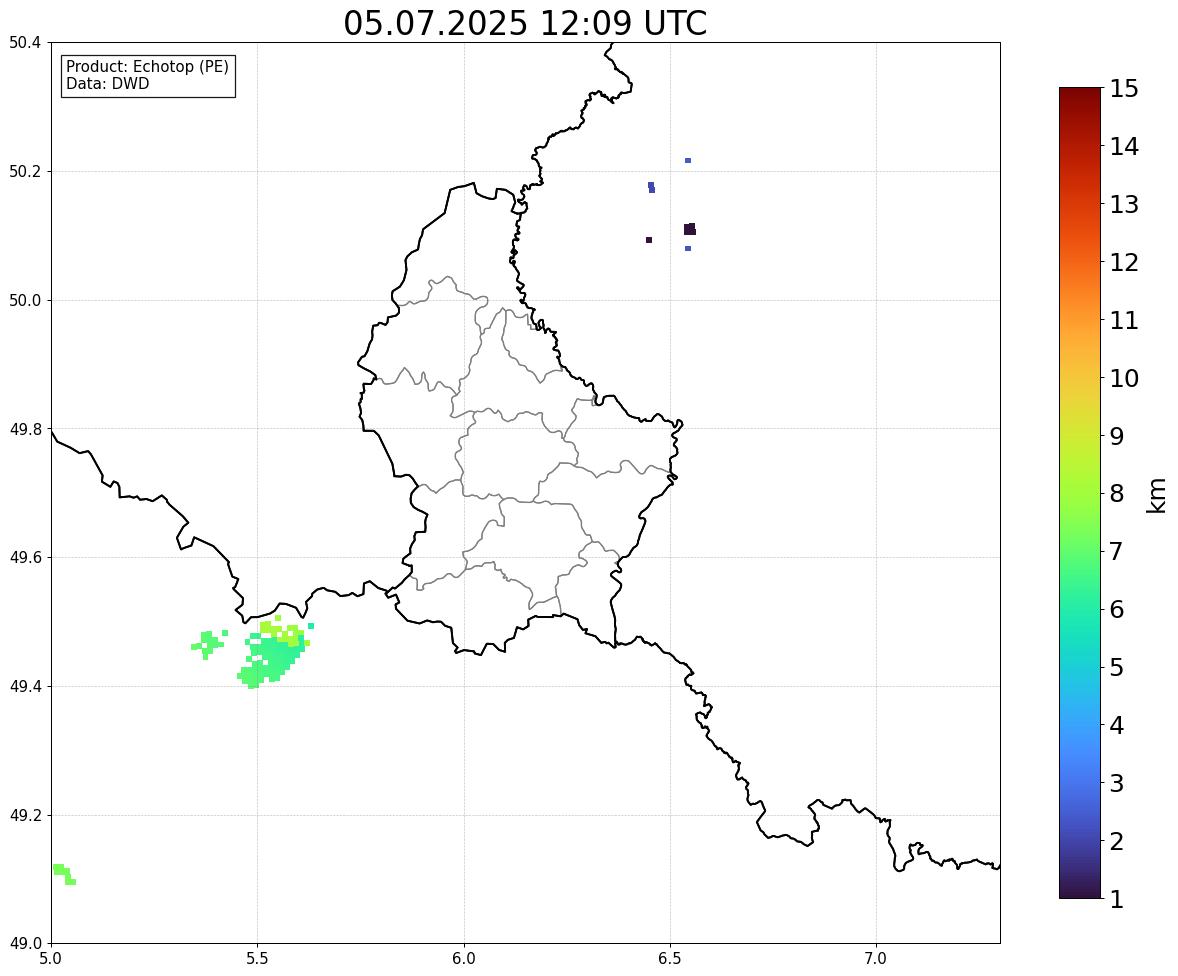Click the colorbar tick label '10'

[1124, 378]
